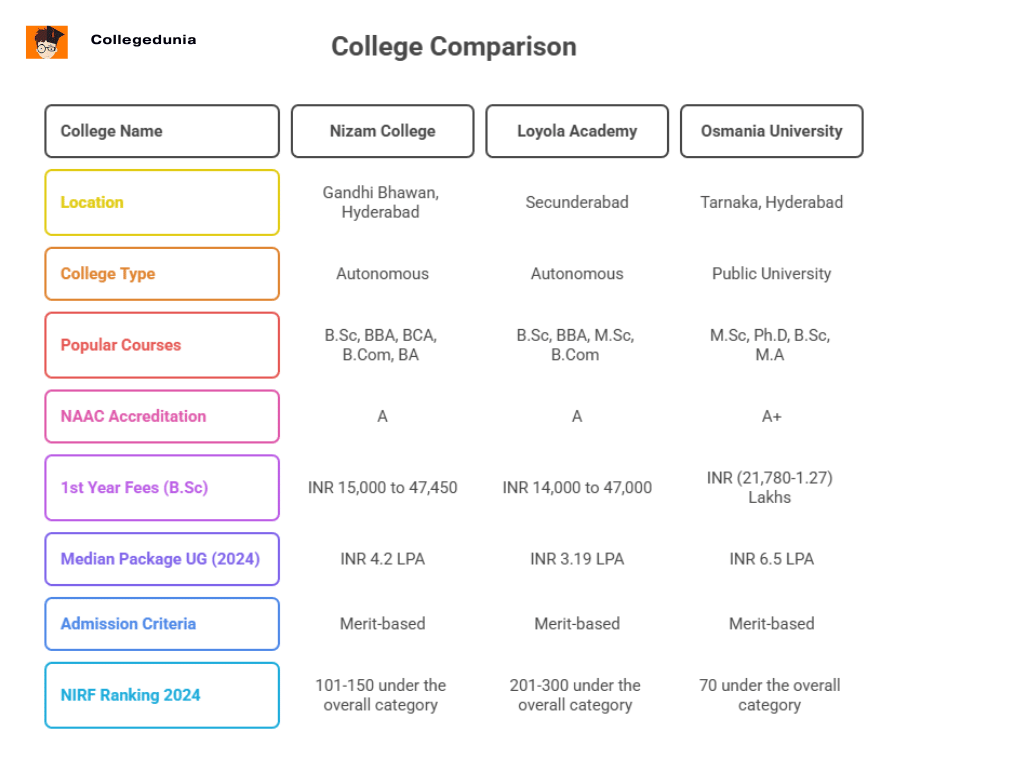Click the Collegedunia mascot logo icon

[x=47, y=42]
